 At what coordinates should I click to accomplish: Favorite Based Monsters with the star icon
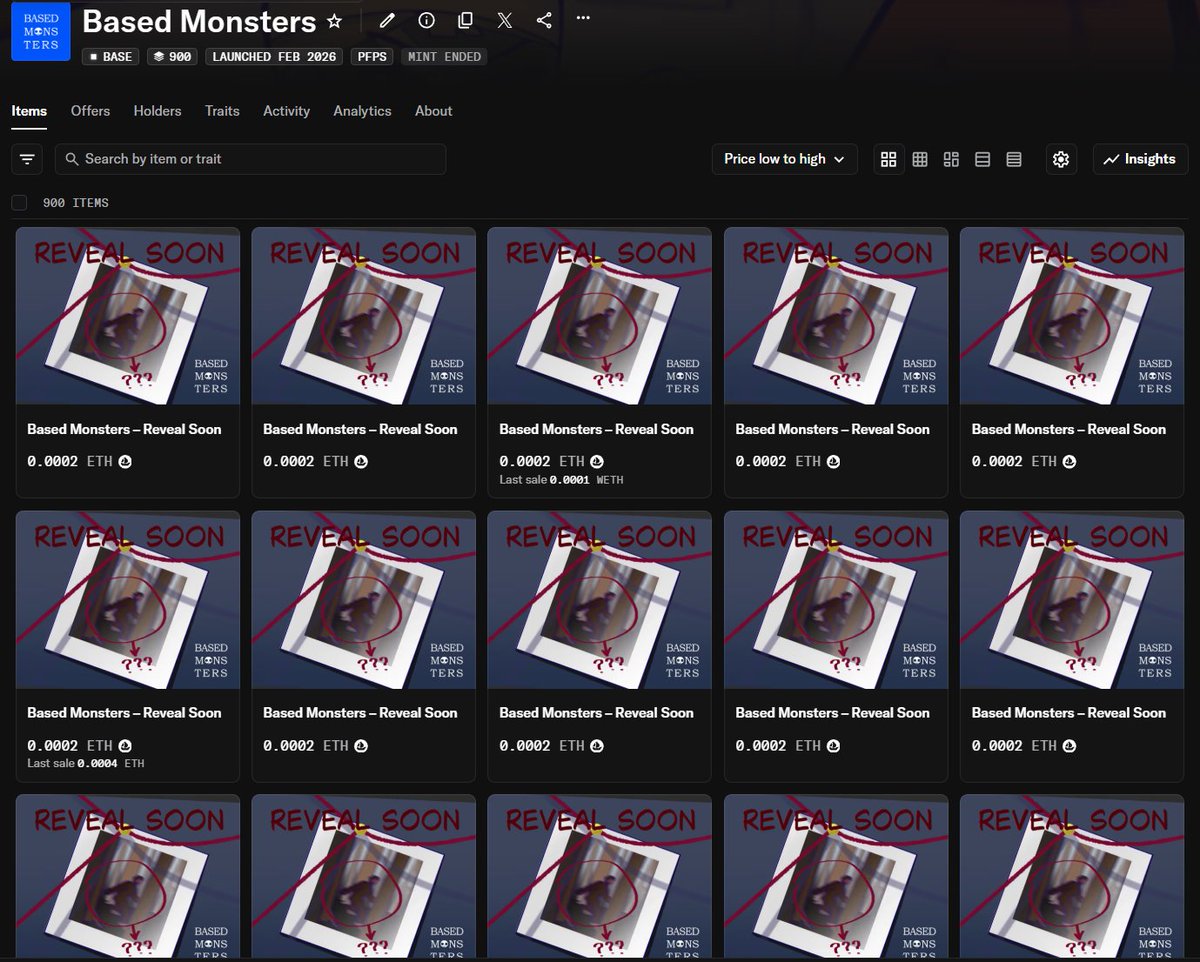coord(335,21)
